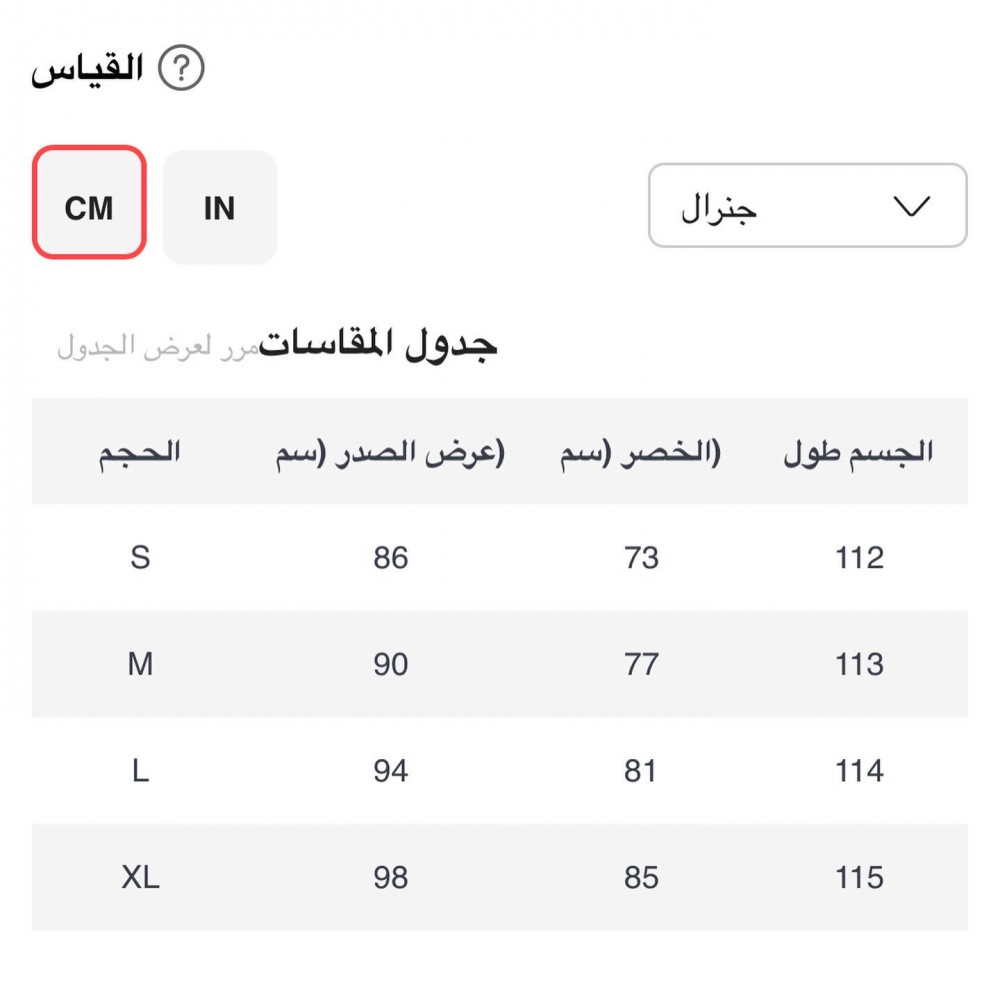Select the L size row

[140, 771]
